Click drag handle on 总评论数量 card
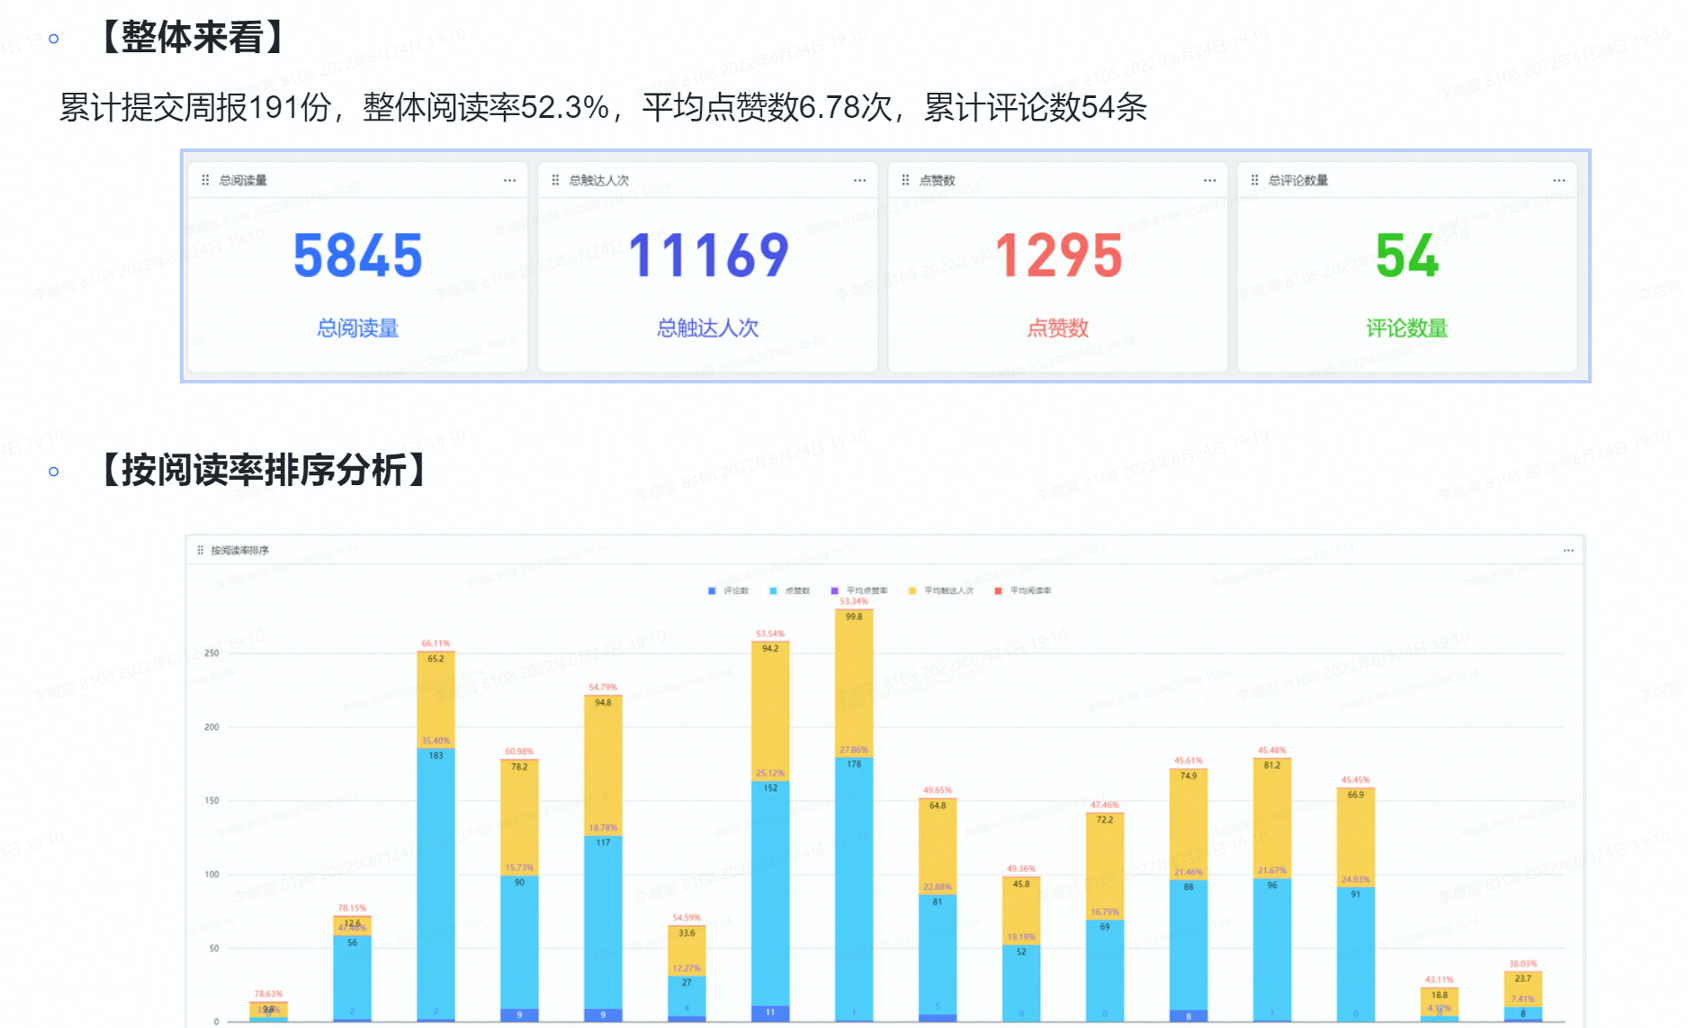Screen dimensions: 1688x1028 coord(1254,180)
